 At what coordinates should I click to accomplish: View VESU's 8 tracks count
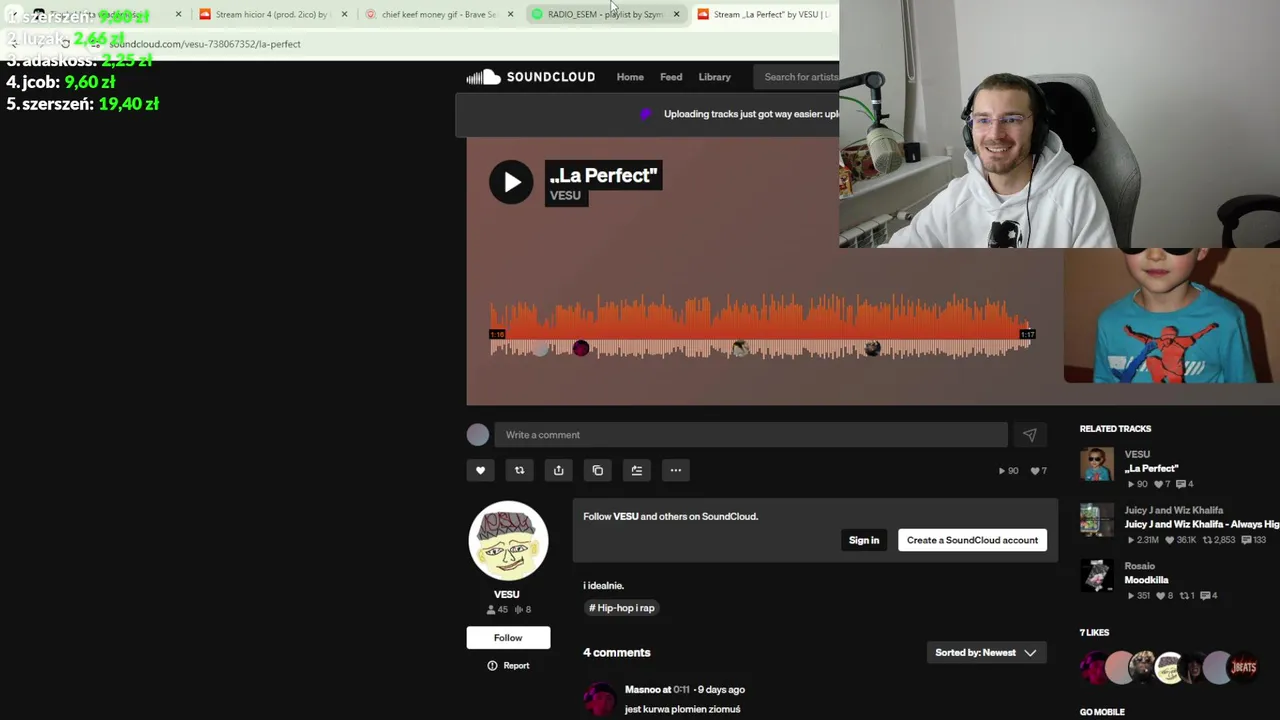(x=522, y=610)
